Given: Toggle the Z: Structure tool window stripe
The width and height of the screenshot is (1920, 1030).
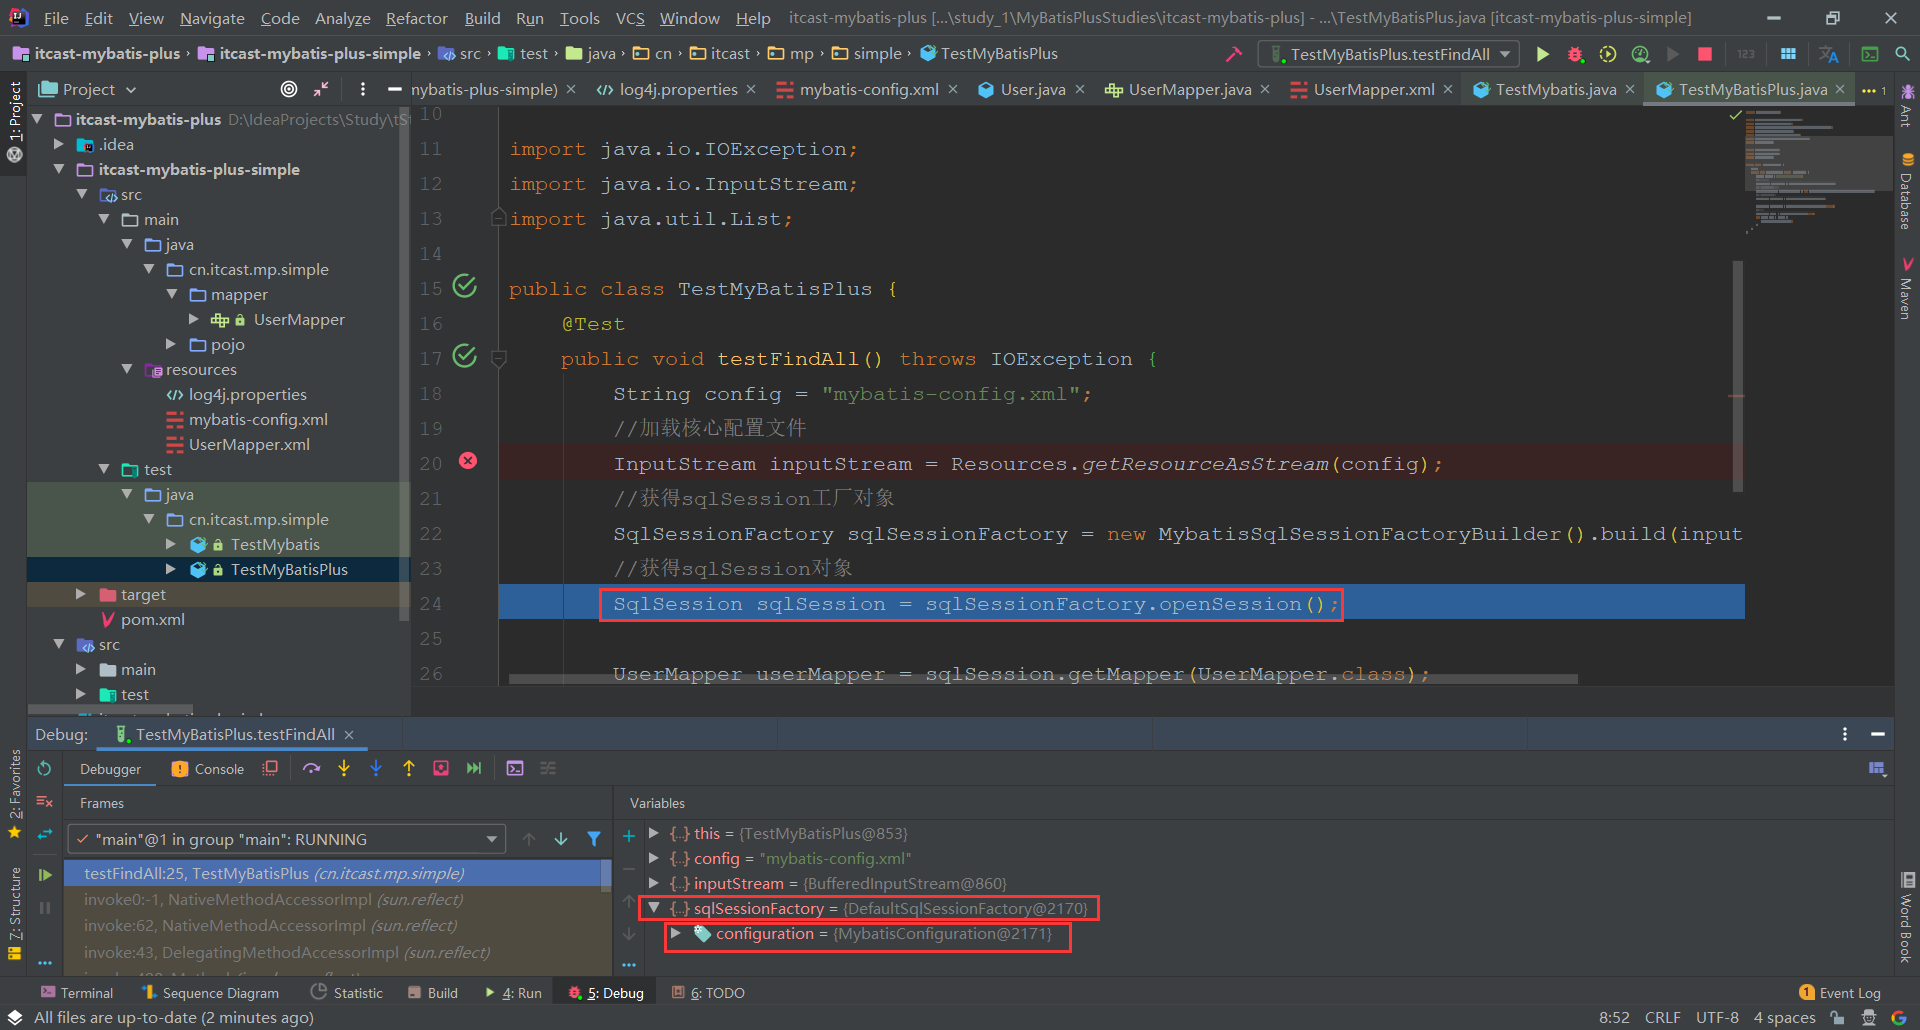Looking at the screenshot, I should (15, 914).
